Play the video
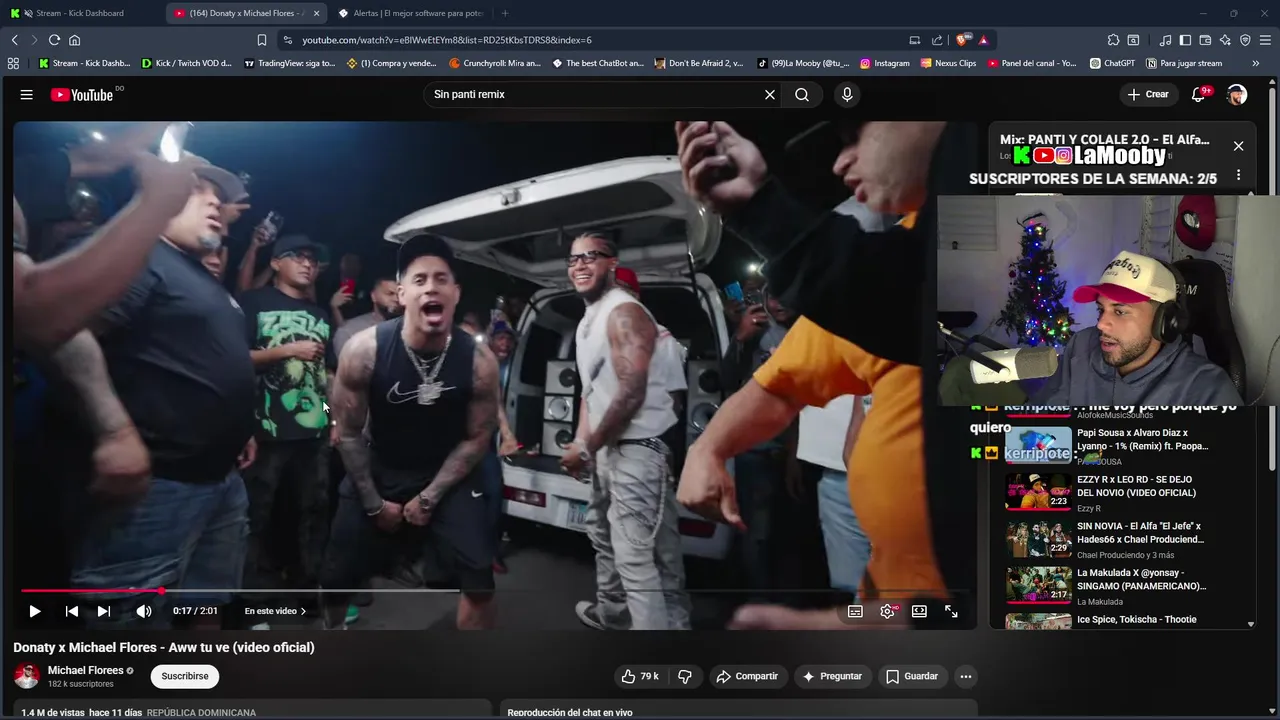The height and width of the screenshot is (720, 1280). point(34,611)
